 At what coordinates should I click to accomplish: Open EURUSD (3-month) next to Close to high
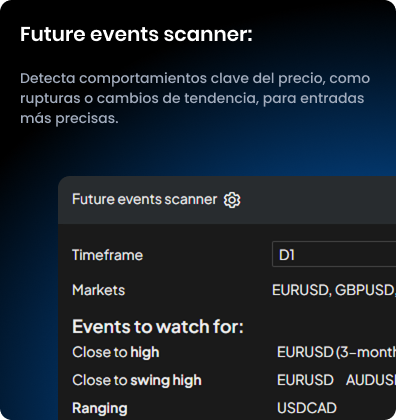tap(336, 352)
